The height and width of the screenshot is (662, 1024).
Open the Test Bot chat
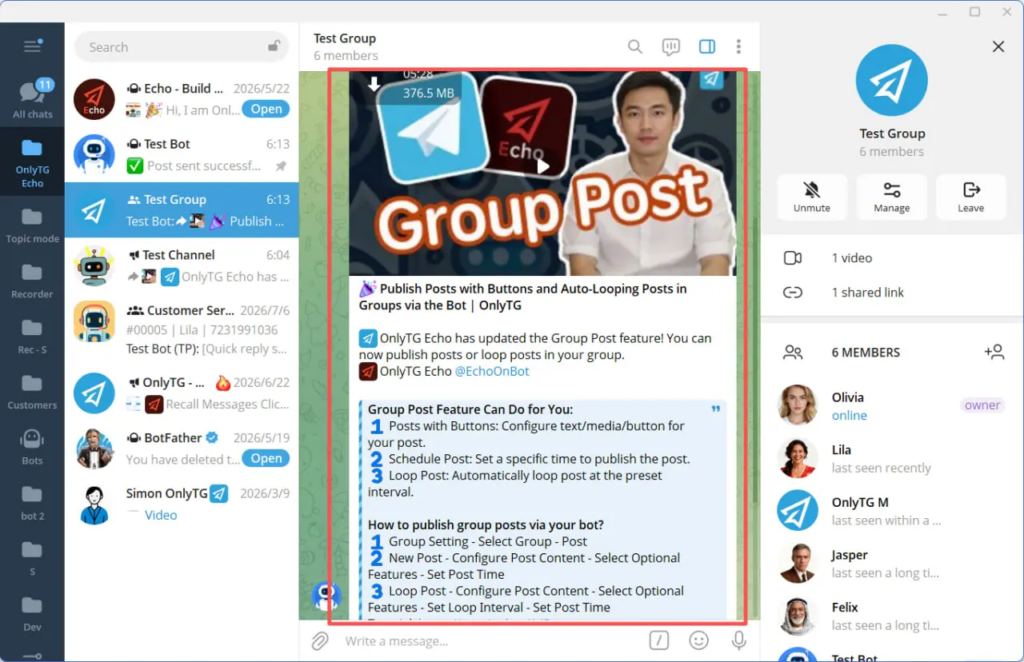click(x=182, y=154)
